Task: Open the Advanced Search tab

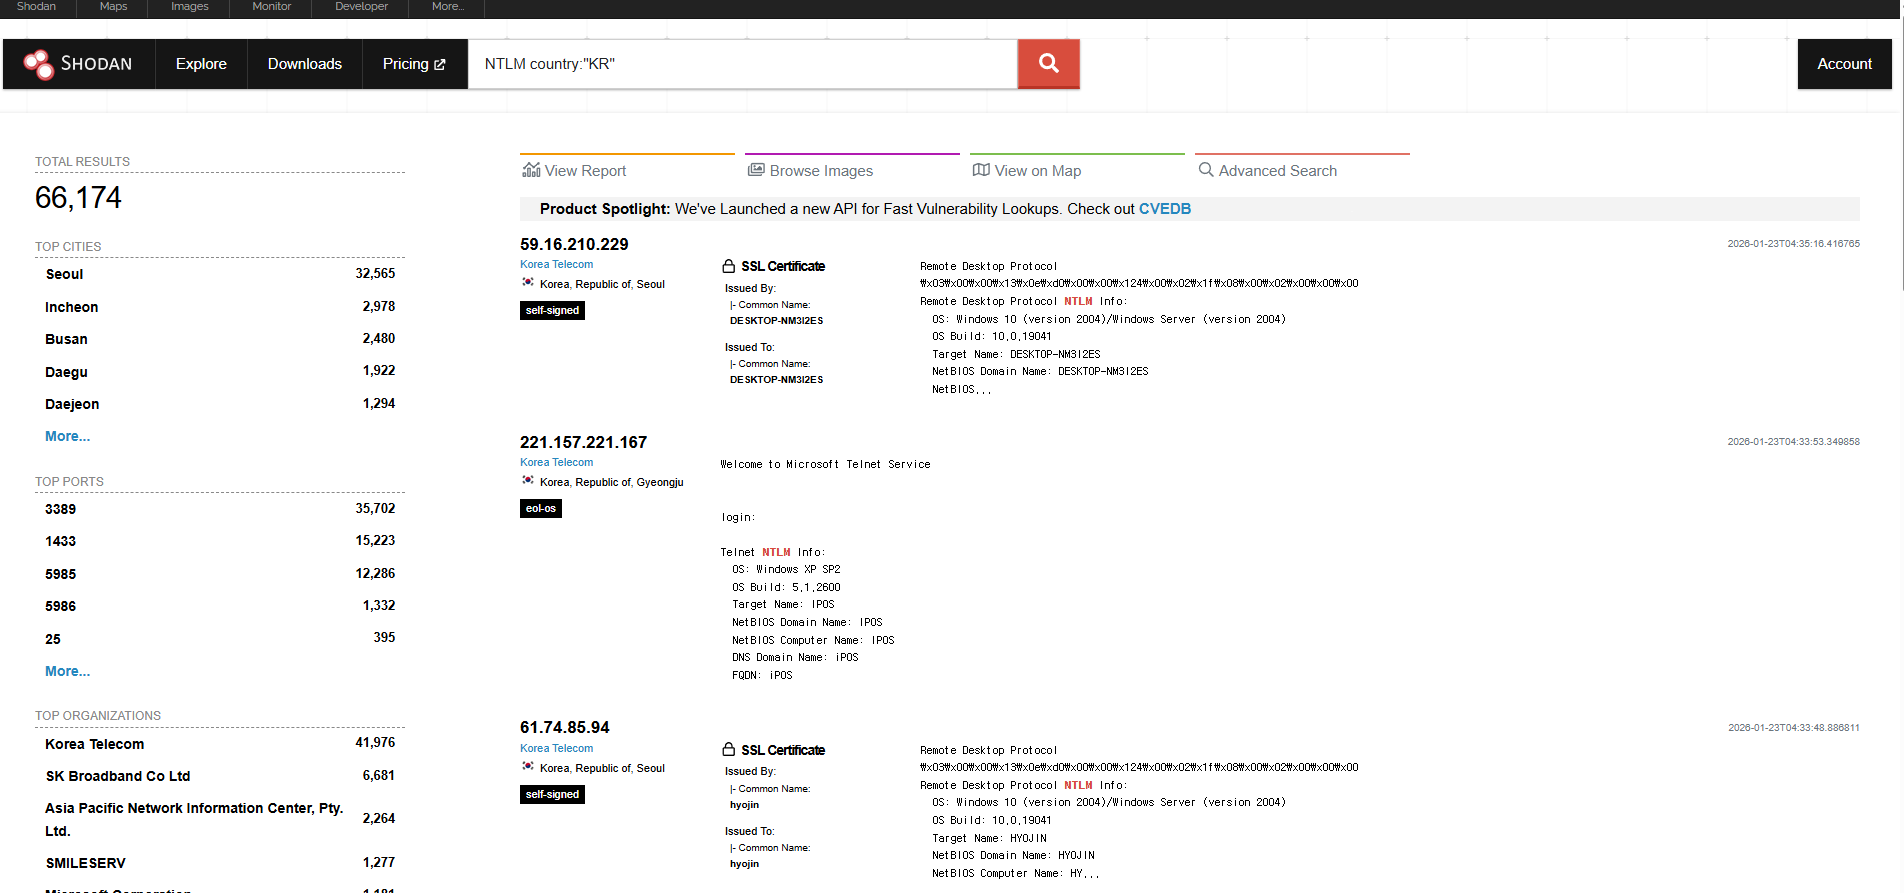Action: click(1302, 170)
